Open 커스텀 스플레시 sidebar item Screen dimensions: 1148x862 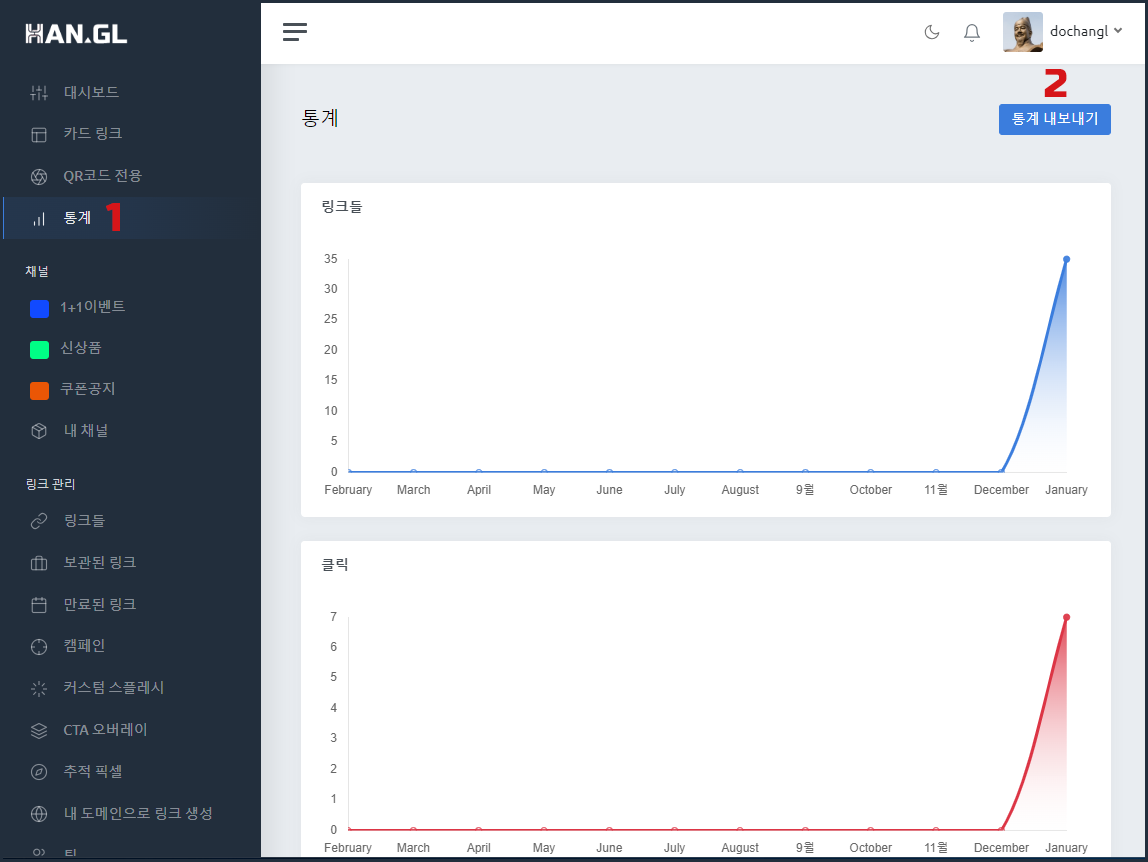113,688
